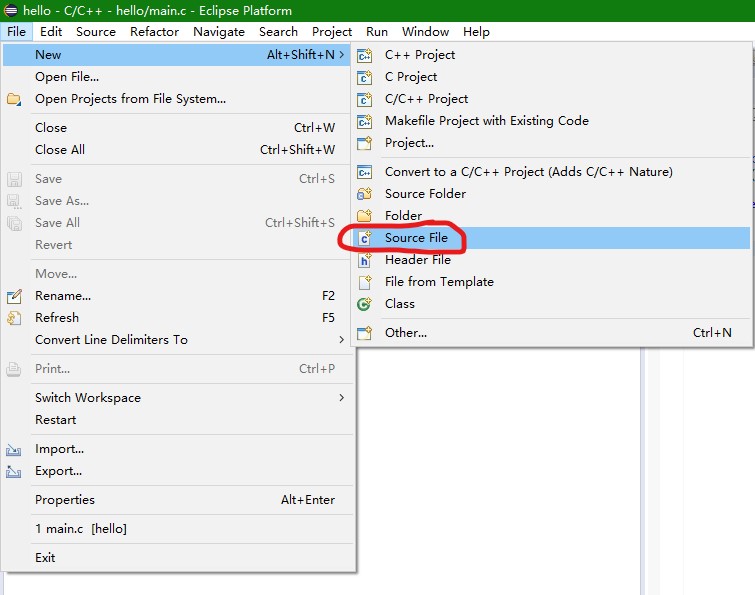Open the Run menu

click(x=377, y=32)
